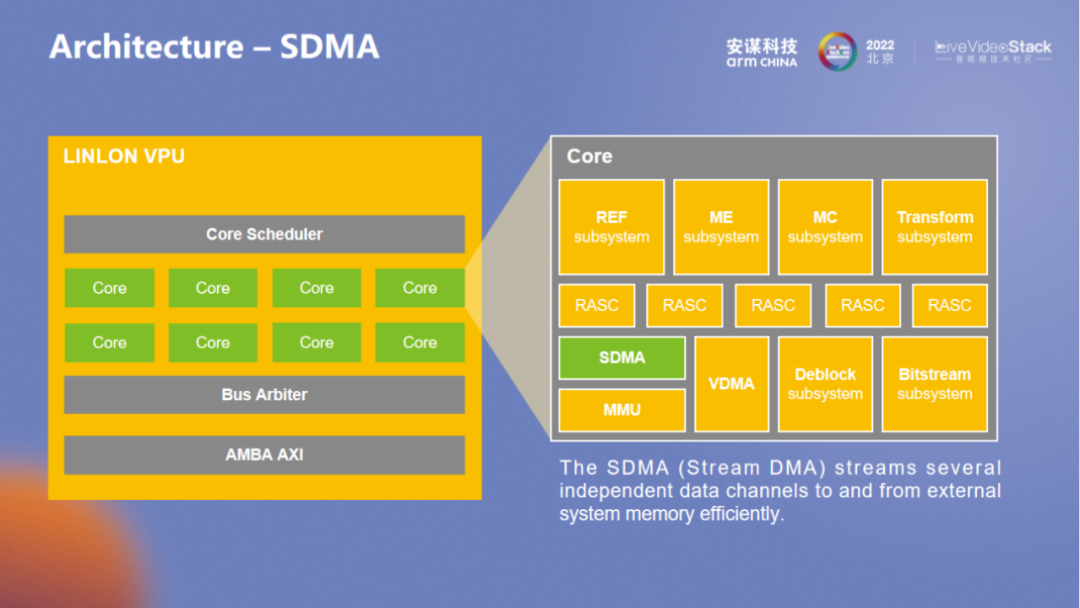Click the colorful circular 2022 event logo
Screen dimensions: 1080x608
click(837, 51)
